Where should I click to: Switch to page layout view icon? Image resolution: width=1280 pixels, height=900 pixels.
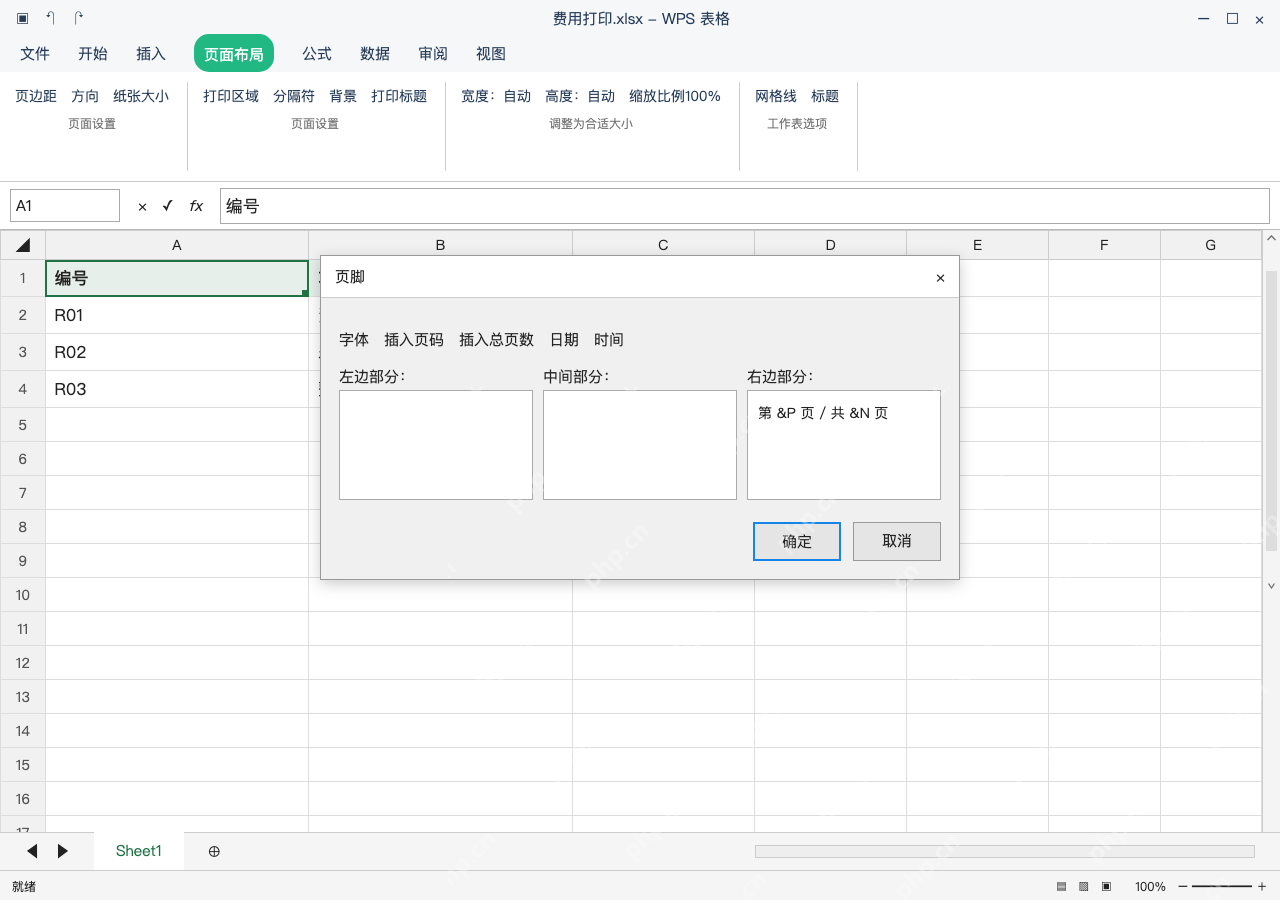click(x=1106, y=886)
